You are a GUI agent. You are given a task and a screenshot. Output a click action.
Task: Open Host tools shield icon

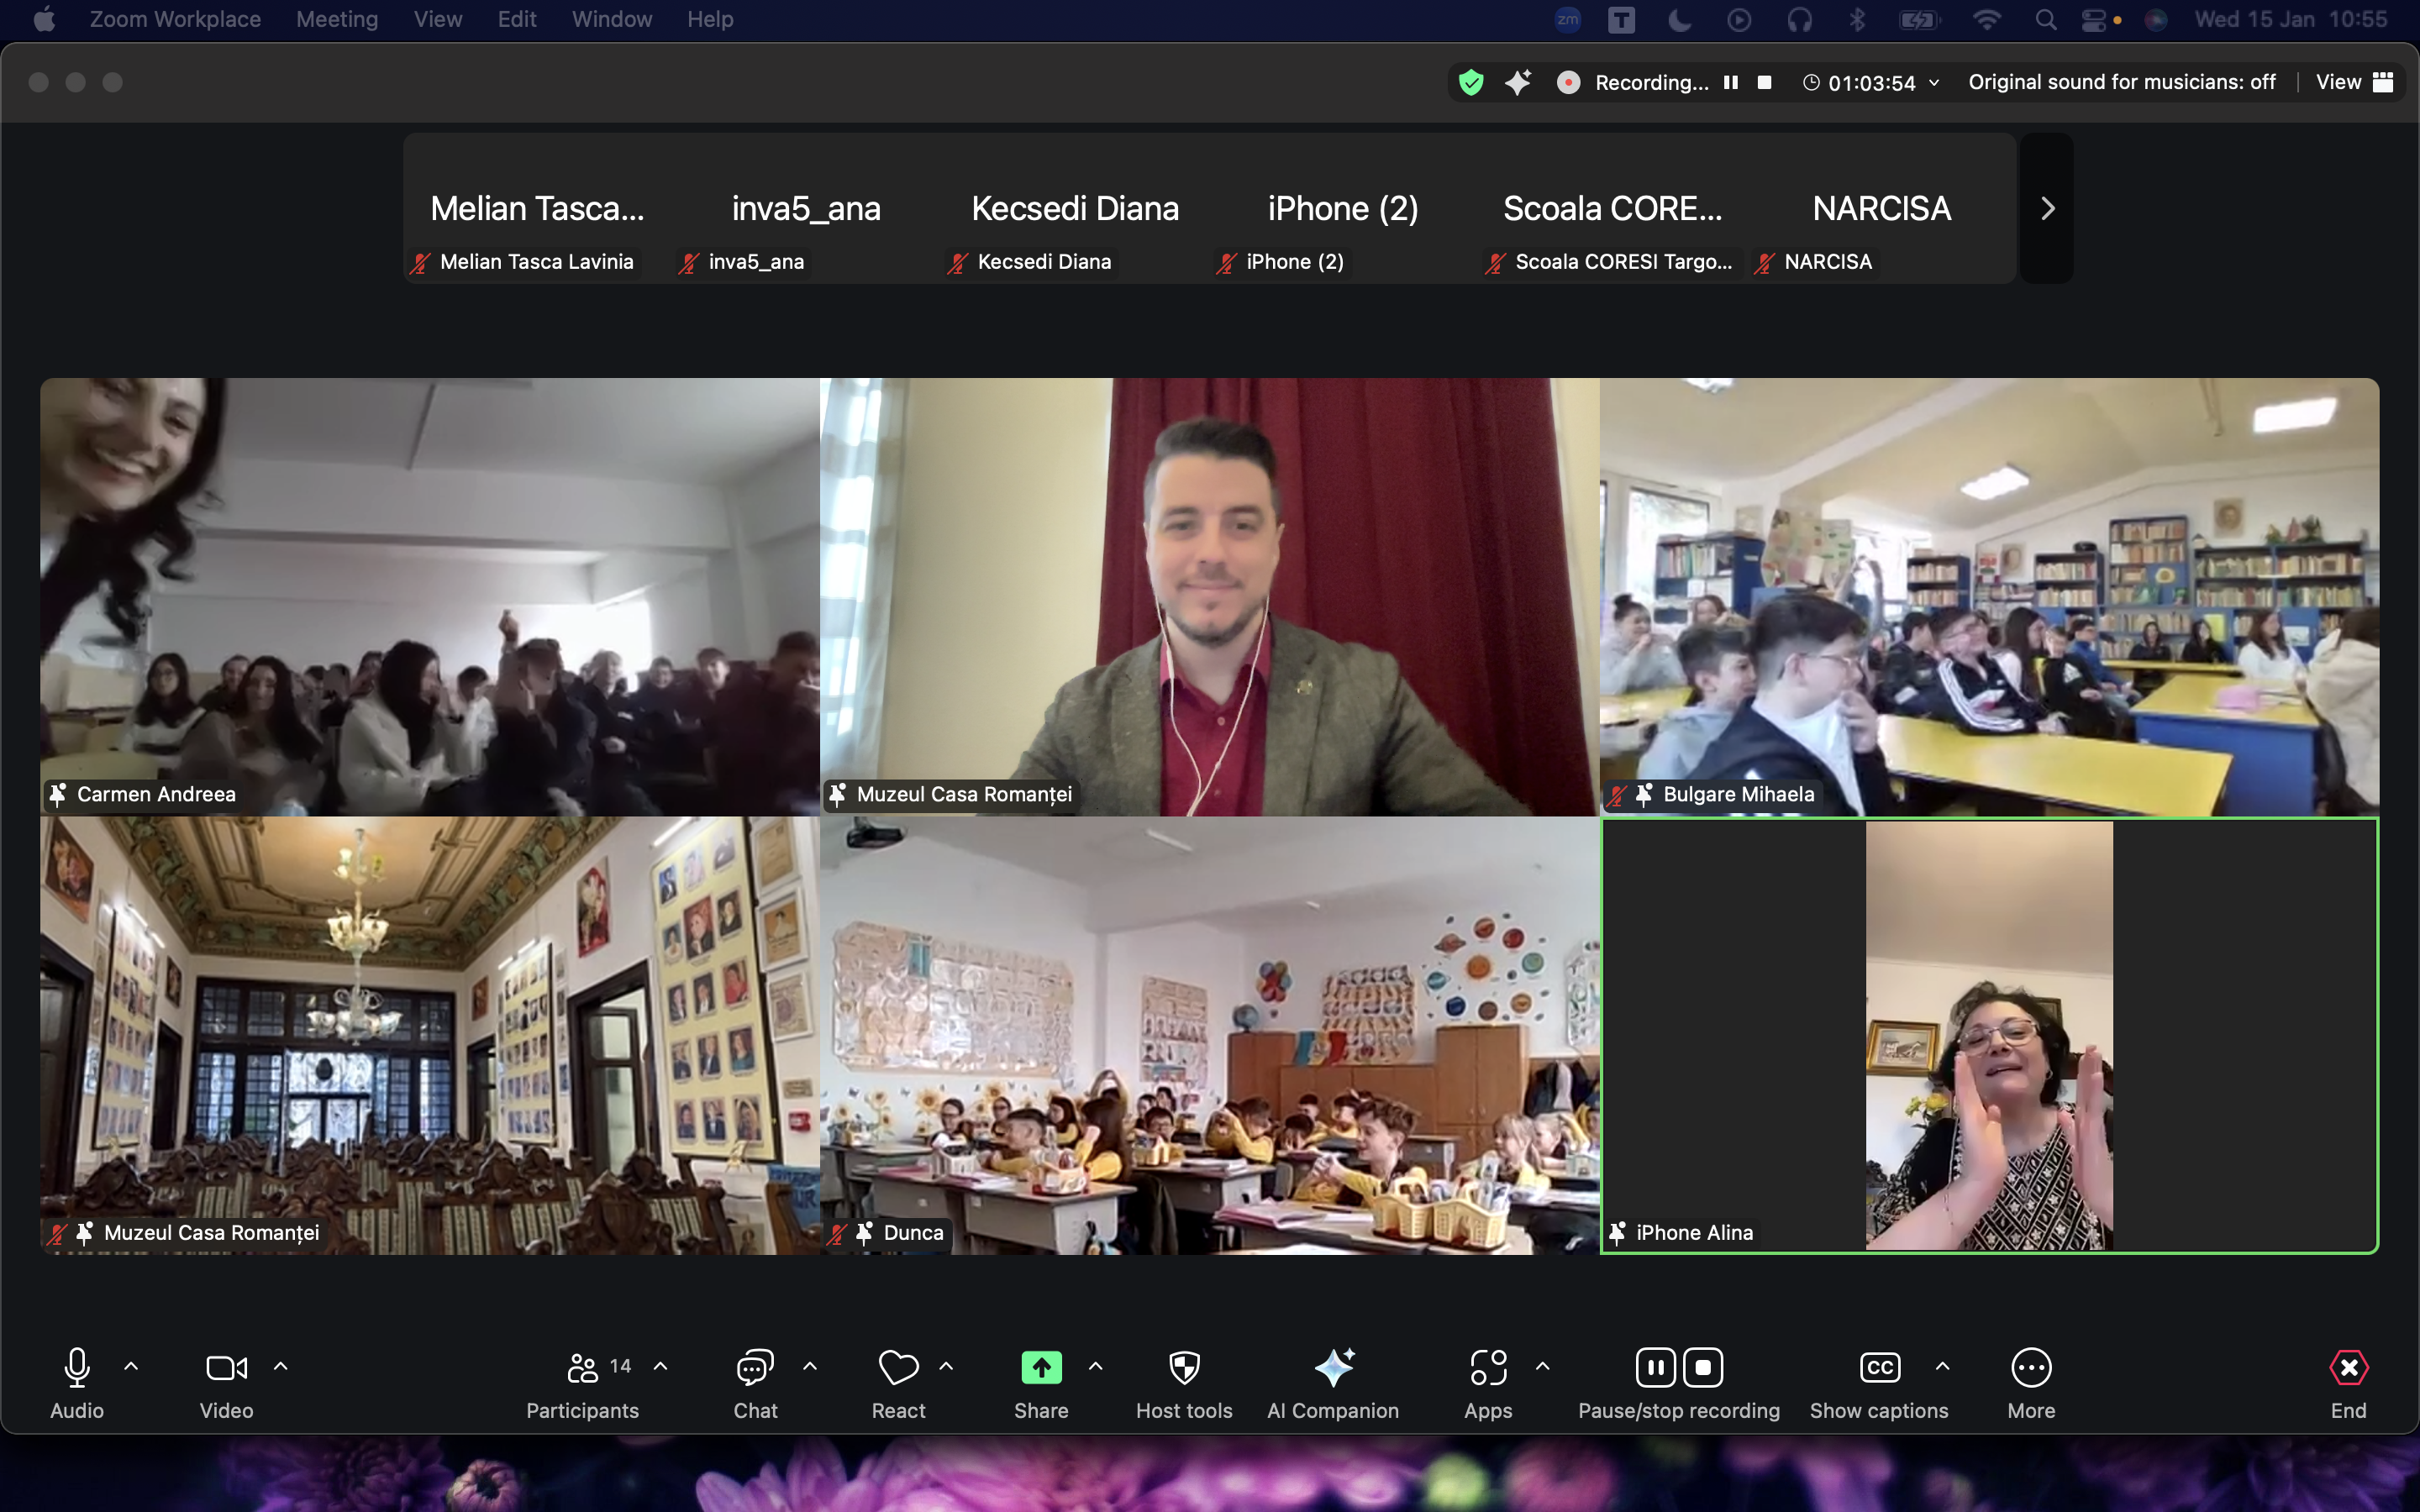point(1184,1367)
